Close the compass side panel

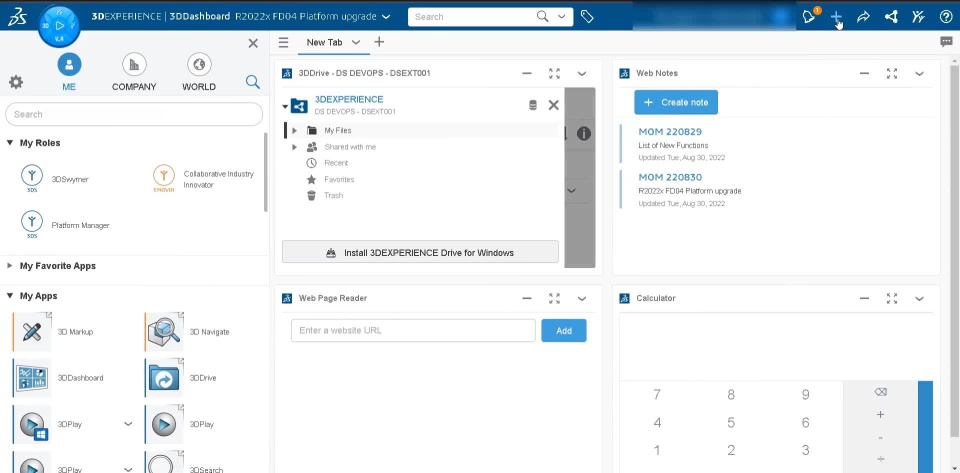click(x=253, y=43)
